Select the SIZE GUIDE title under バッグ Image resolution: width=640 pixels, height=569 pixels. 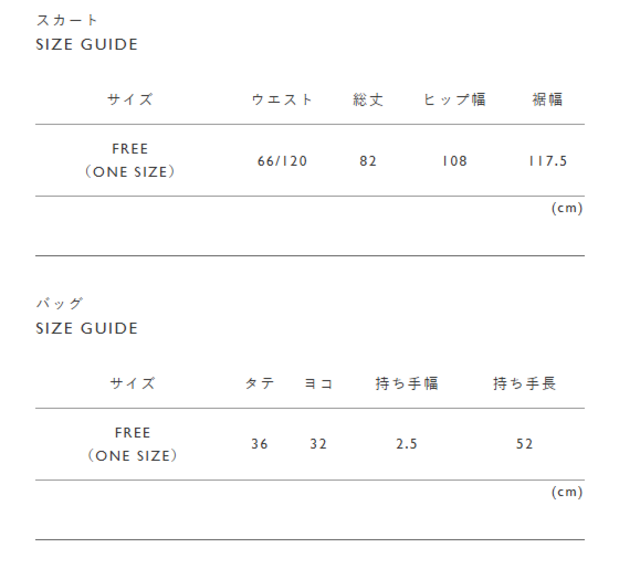(x=87, y=329)
